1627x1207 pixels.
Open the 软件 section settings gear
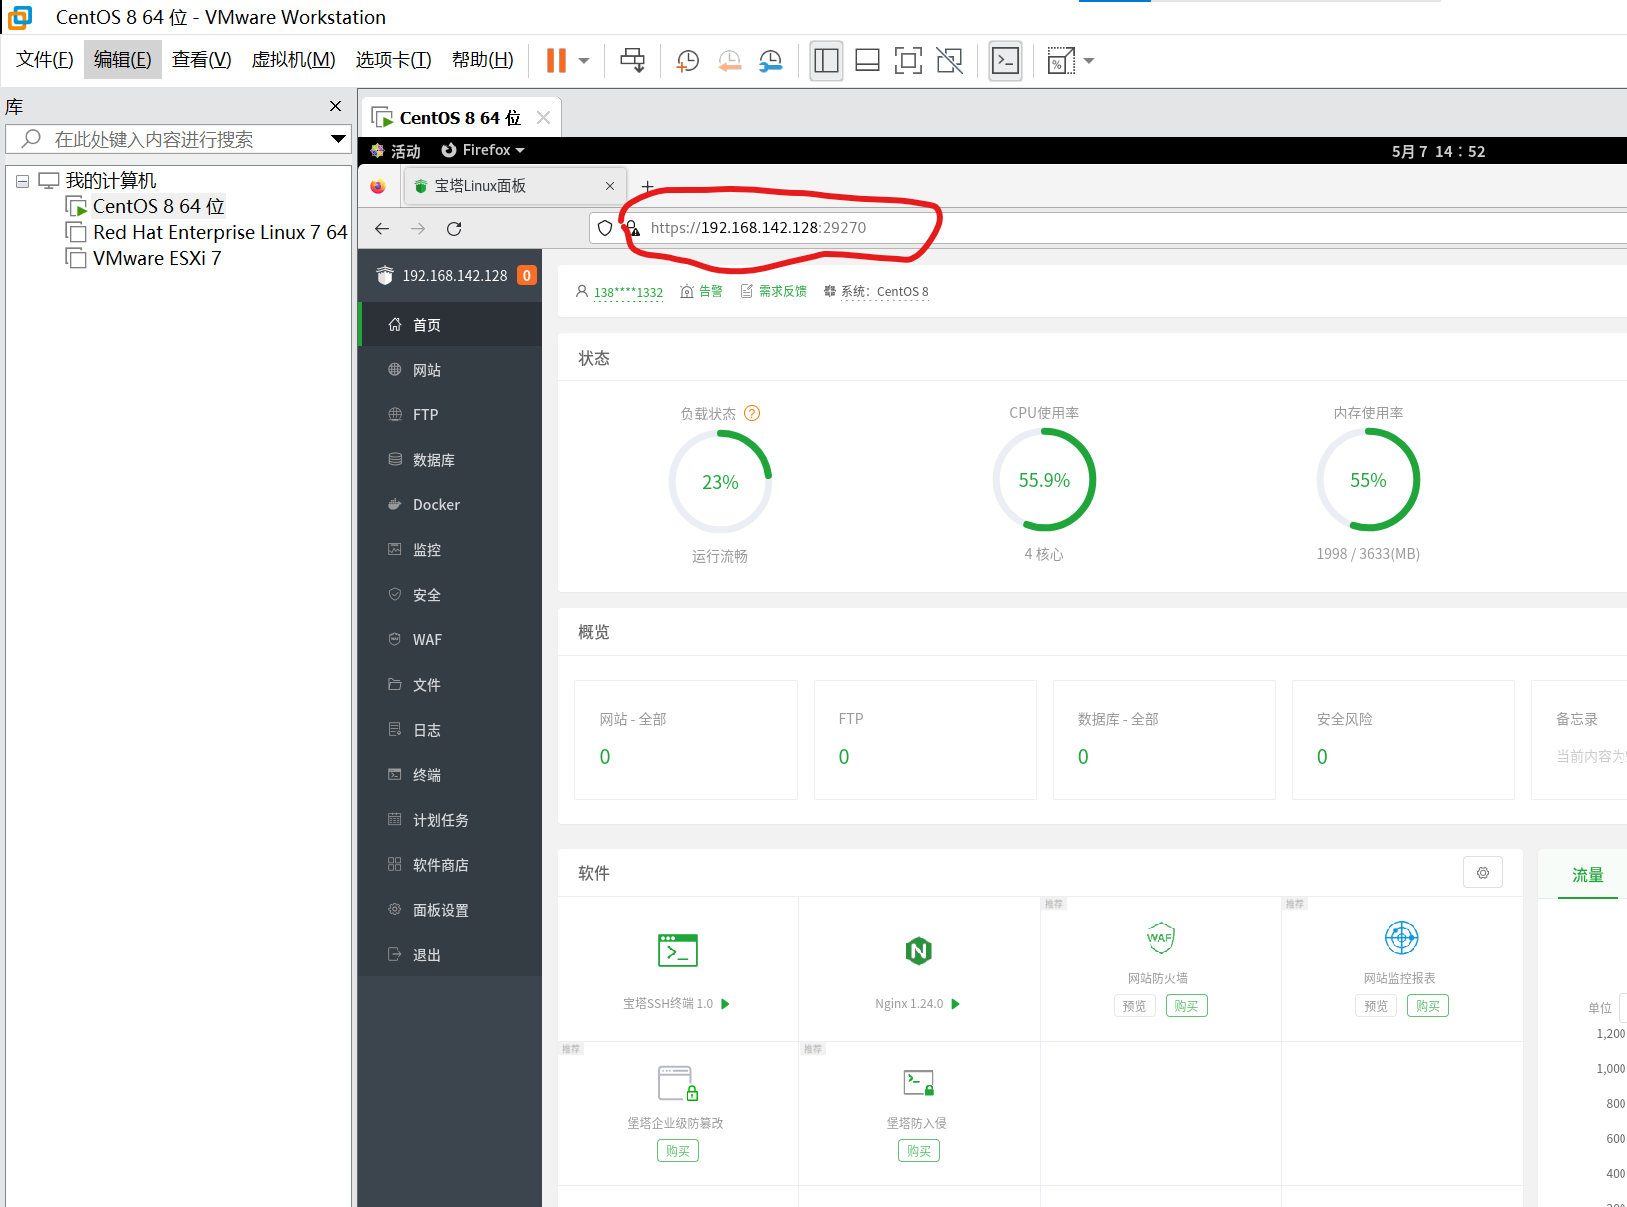pos(1483,873)
